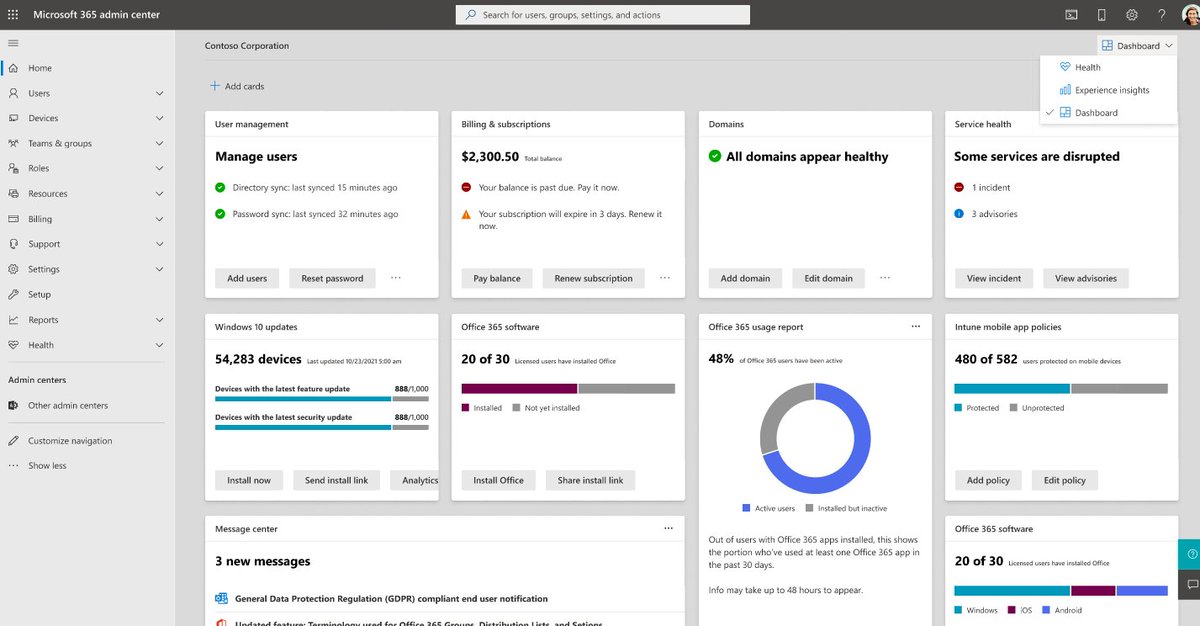Screen dimensions: 1200x626
Task: Expand the Billing navigation section
Action: (x=159, y=219)
